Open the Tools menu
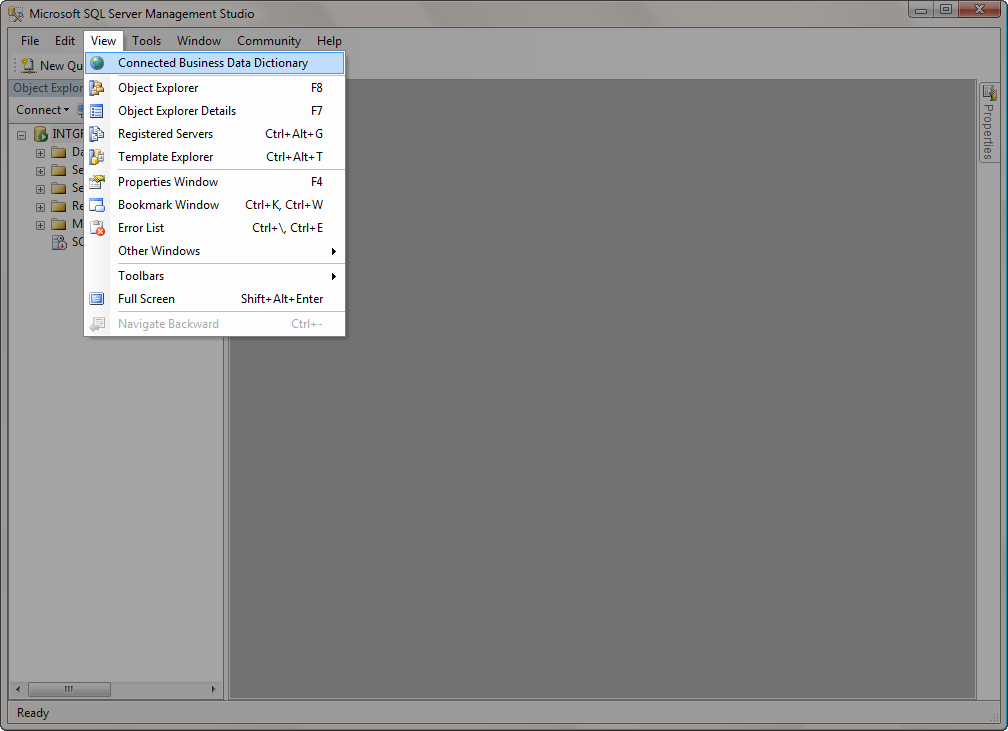Screen dimensions: 1008x731 (146, 41)
